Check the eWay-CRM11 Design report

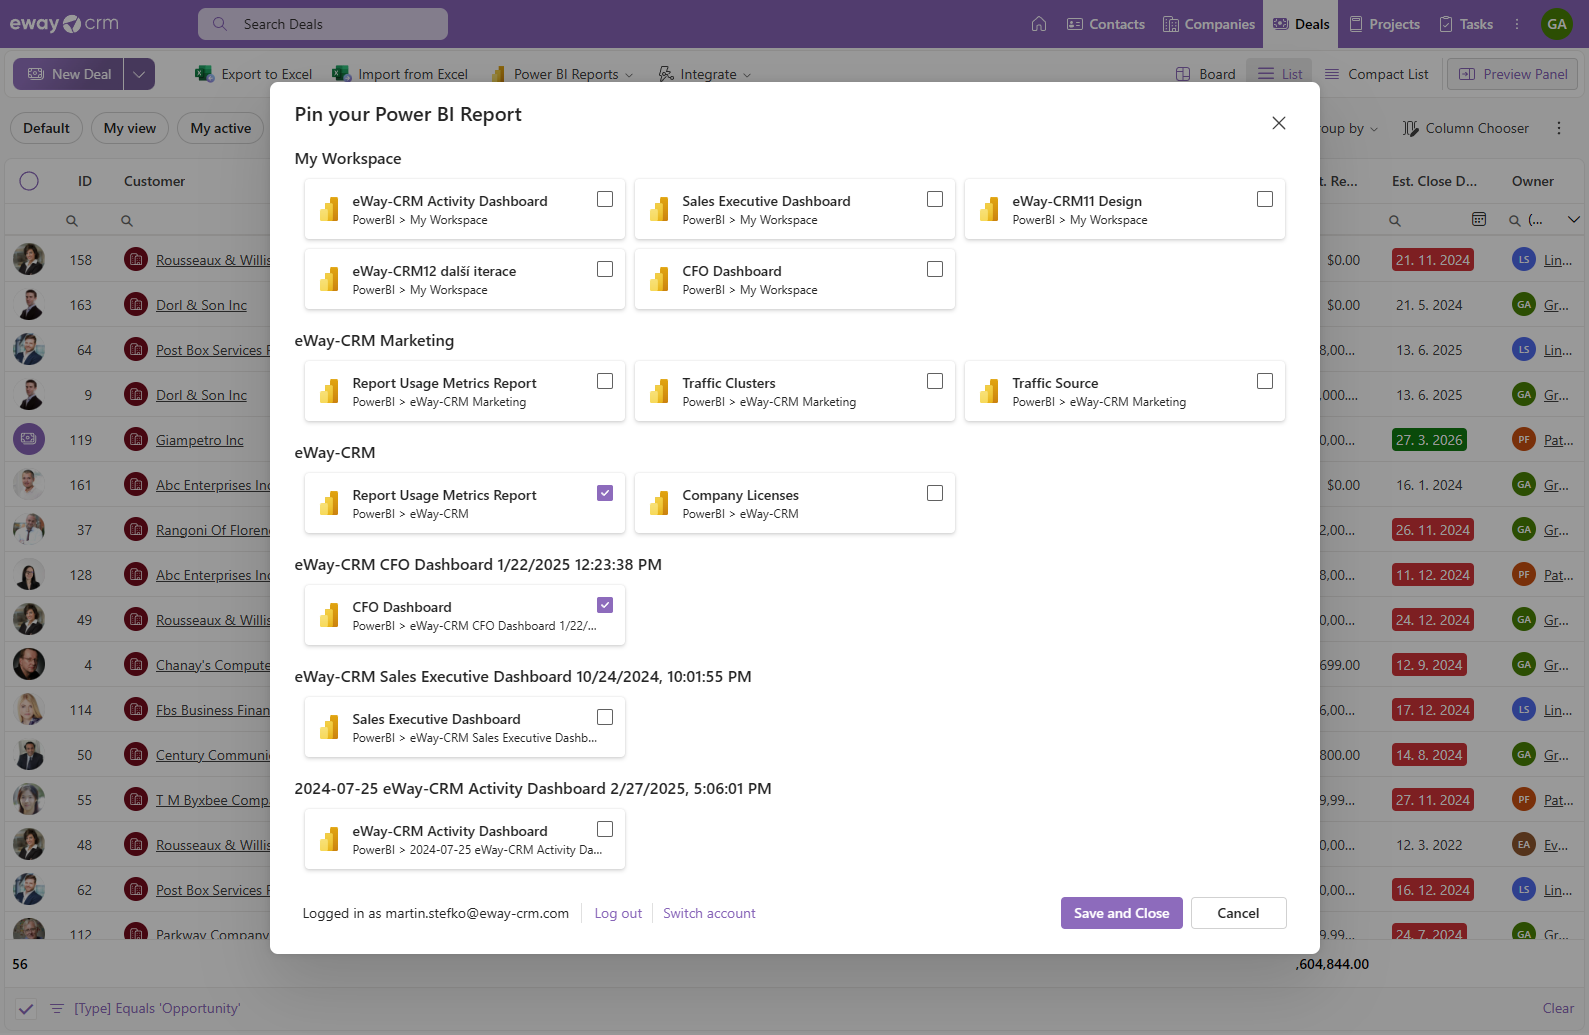1265,199
